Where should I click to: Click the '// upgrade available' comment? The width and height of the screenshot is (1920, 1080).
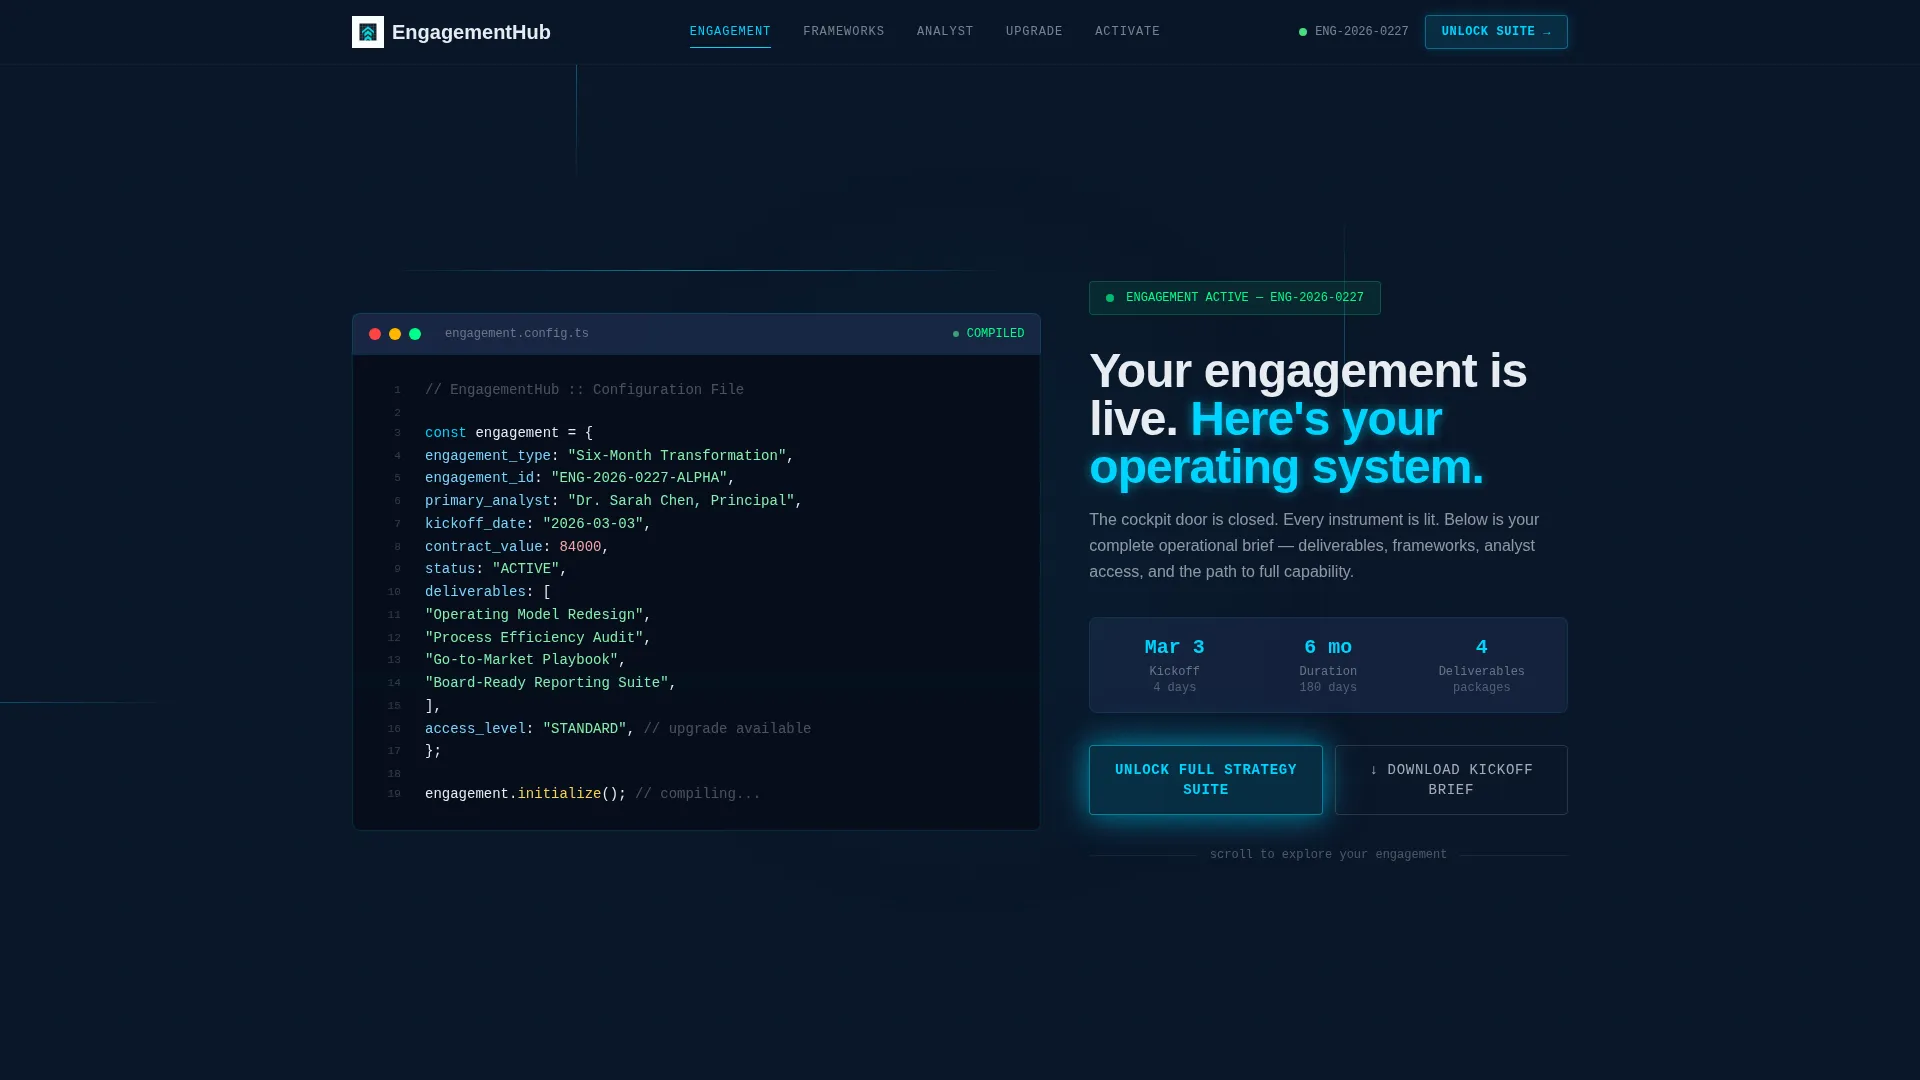727,729
